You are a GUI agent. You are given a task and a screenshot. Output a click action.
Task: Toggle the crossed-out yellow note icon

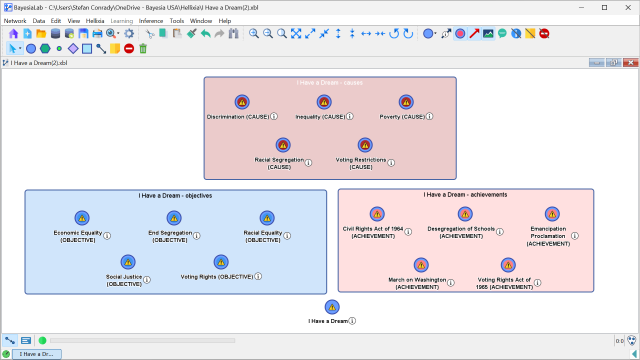(x=530, y=34)
